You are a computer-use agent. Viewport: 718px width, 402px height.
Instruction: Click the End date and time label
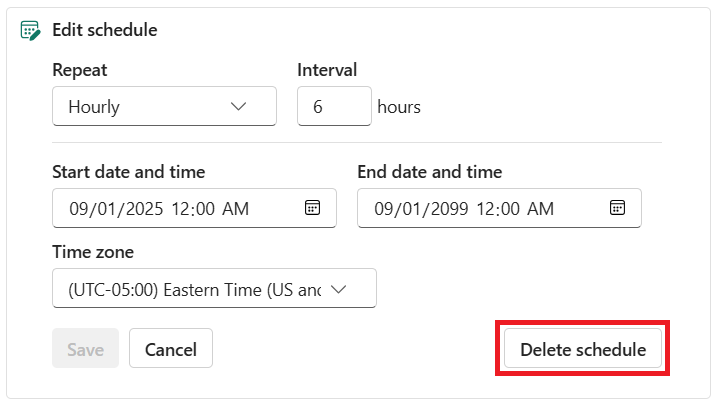(429, 172)
